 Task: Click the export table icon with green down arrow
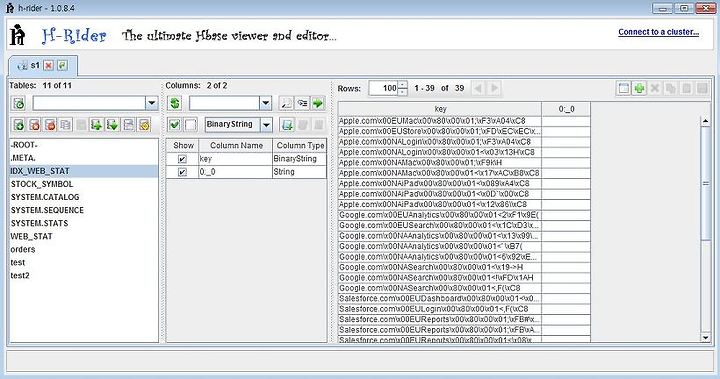112,124
